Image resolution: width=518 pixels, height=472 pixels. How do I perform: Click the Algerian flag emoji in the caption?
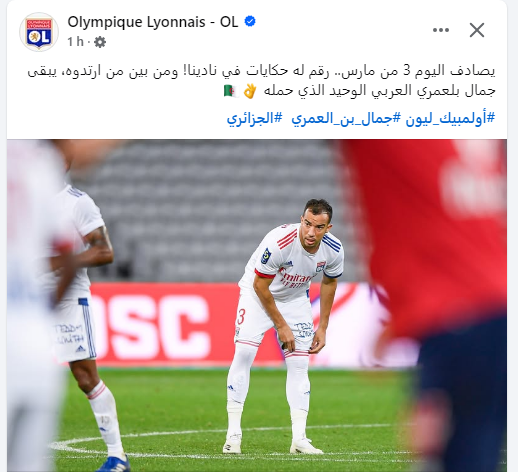click(231, 91)
